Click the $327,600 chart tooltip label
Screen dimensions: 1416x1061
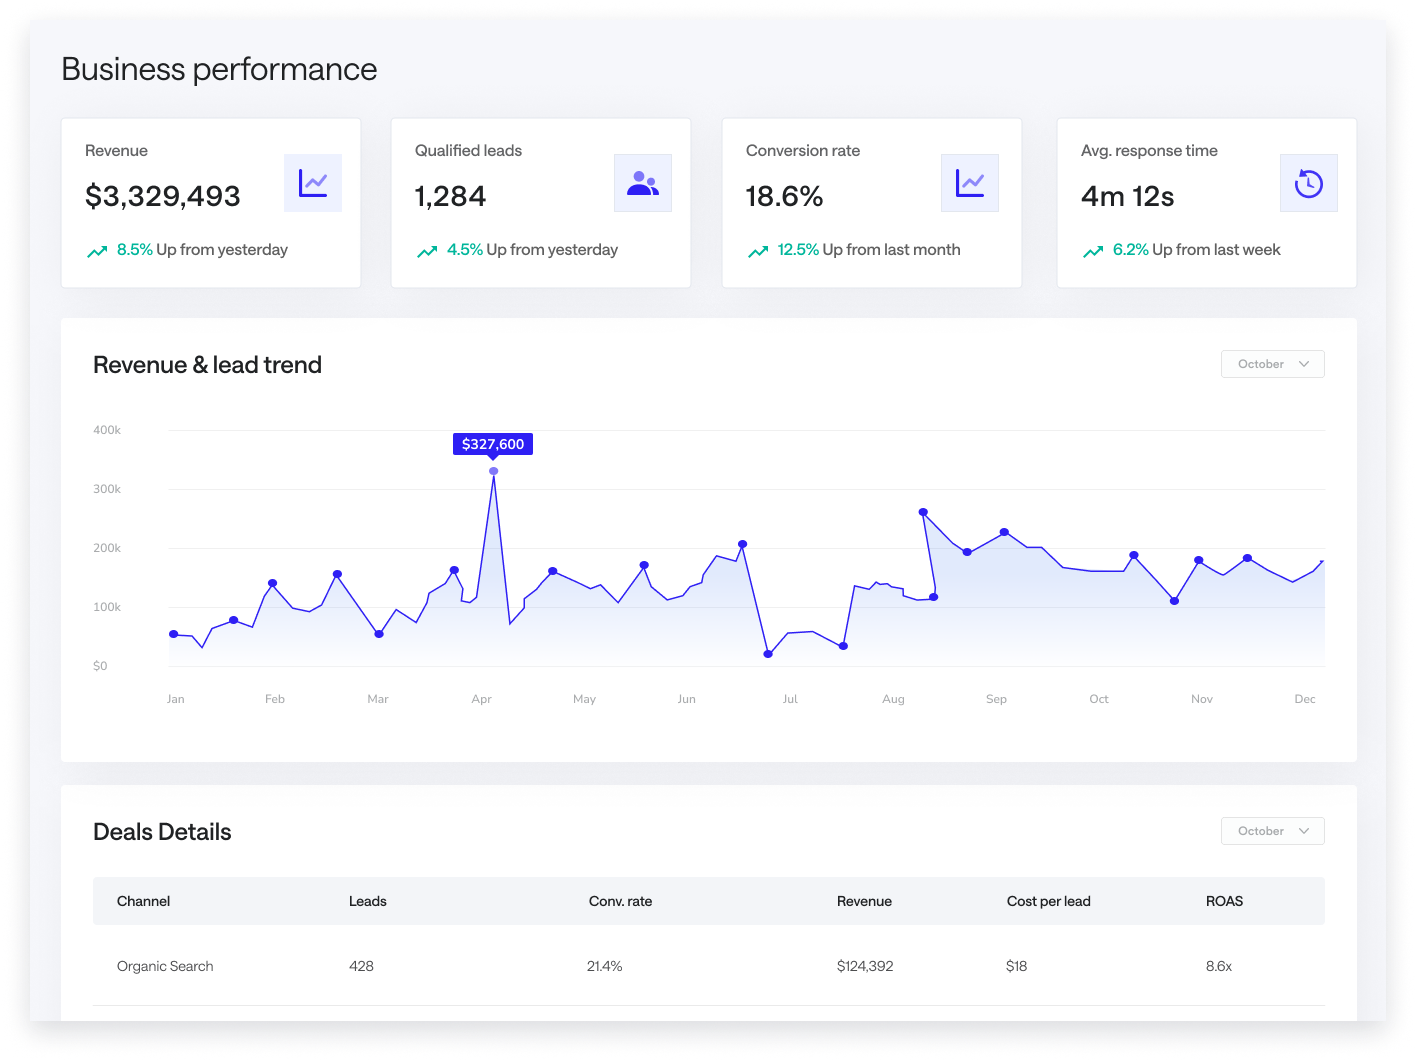tap(493, 444)
